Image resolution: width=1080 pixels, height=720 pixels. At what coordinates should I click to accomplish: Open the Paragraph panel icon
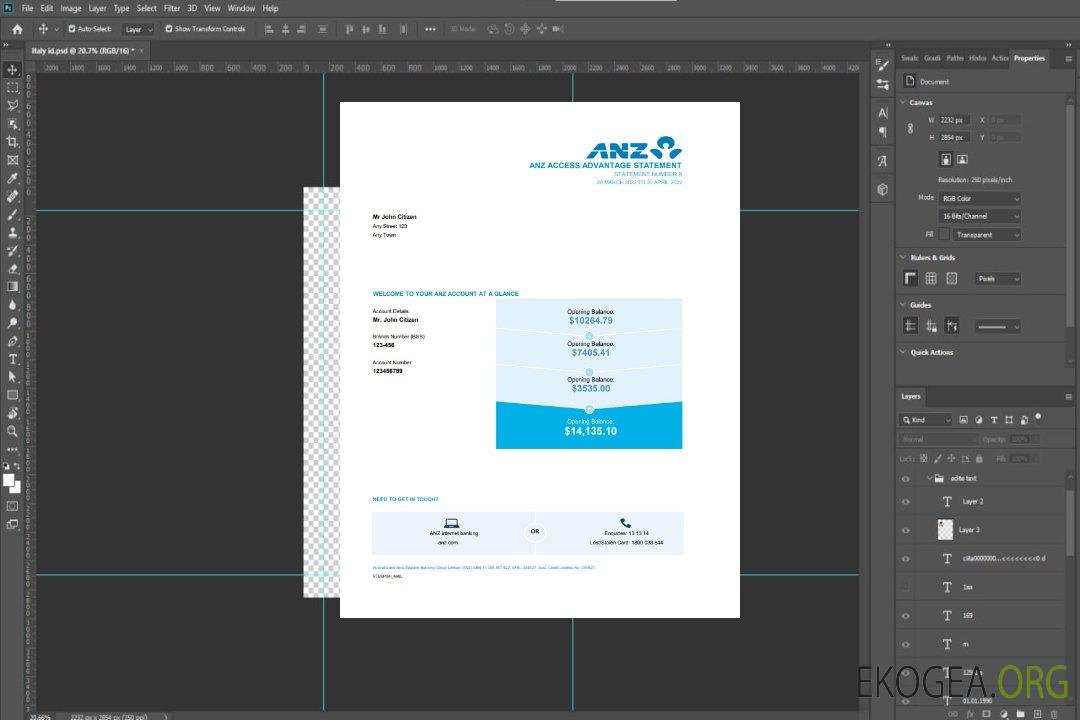(x=883, y=132)
